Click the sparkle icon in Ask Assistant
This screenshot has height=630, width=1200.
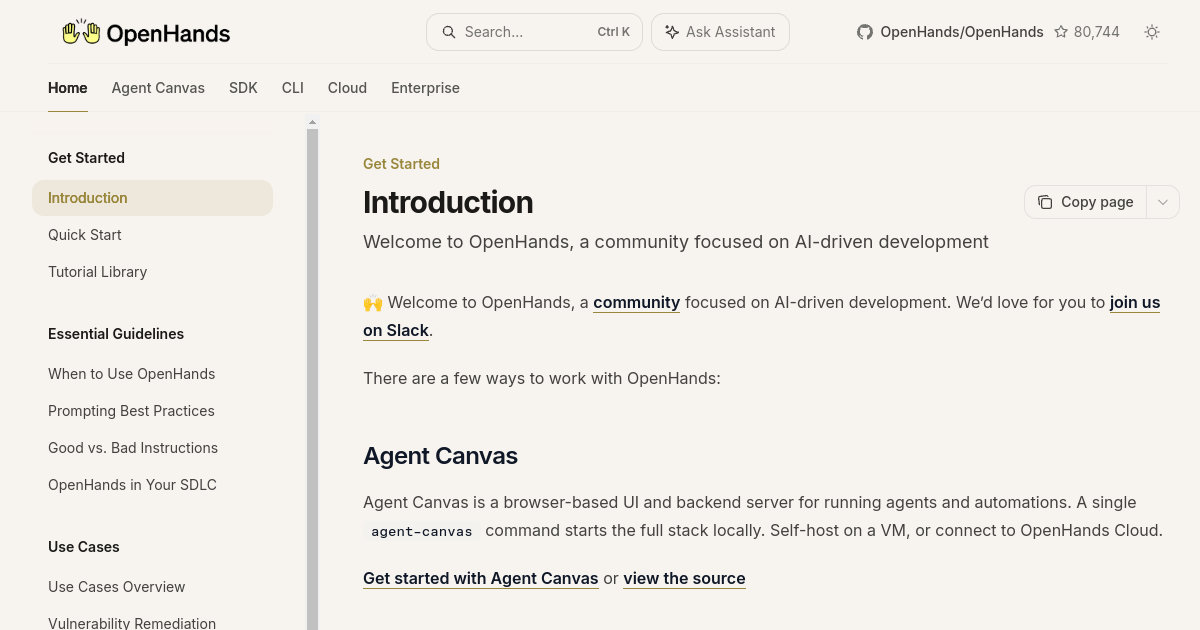point(672,32)
